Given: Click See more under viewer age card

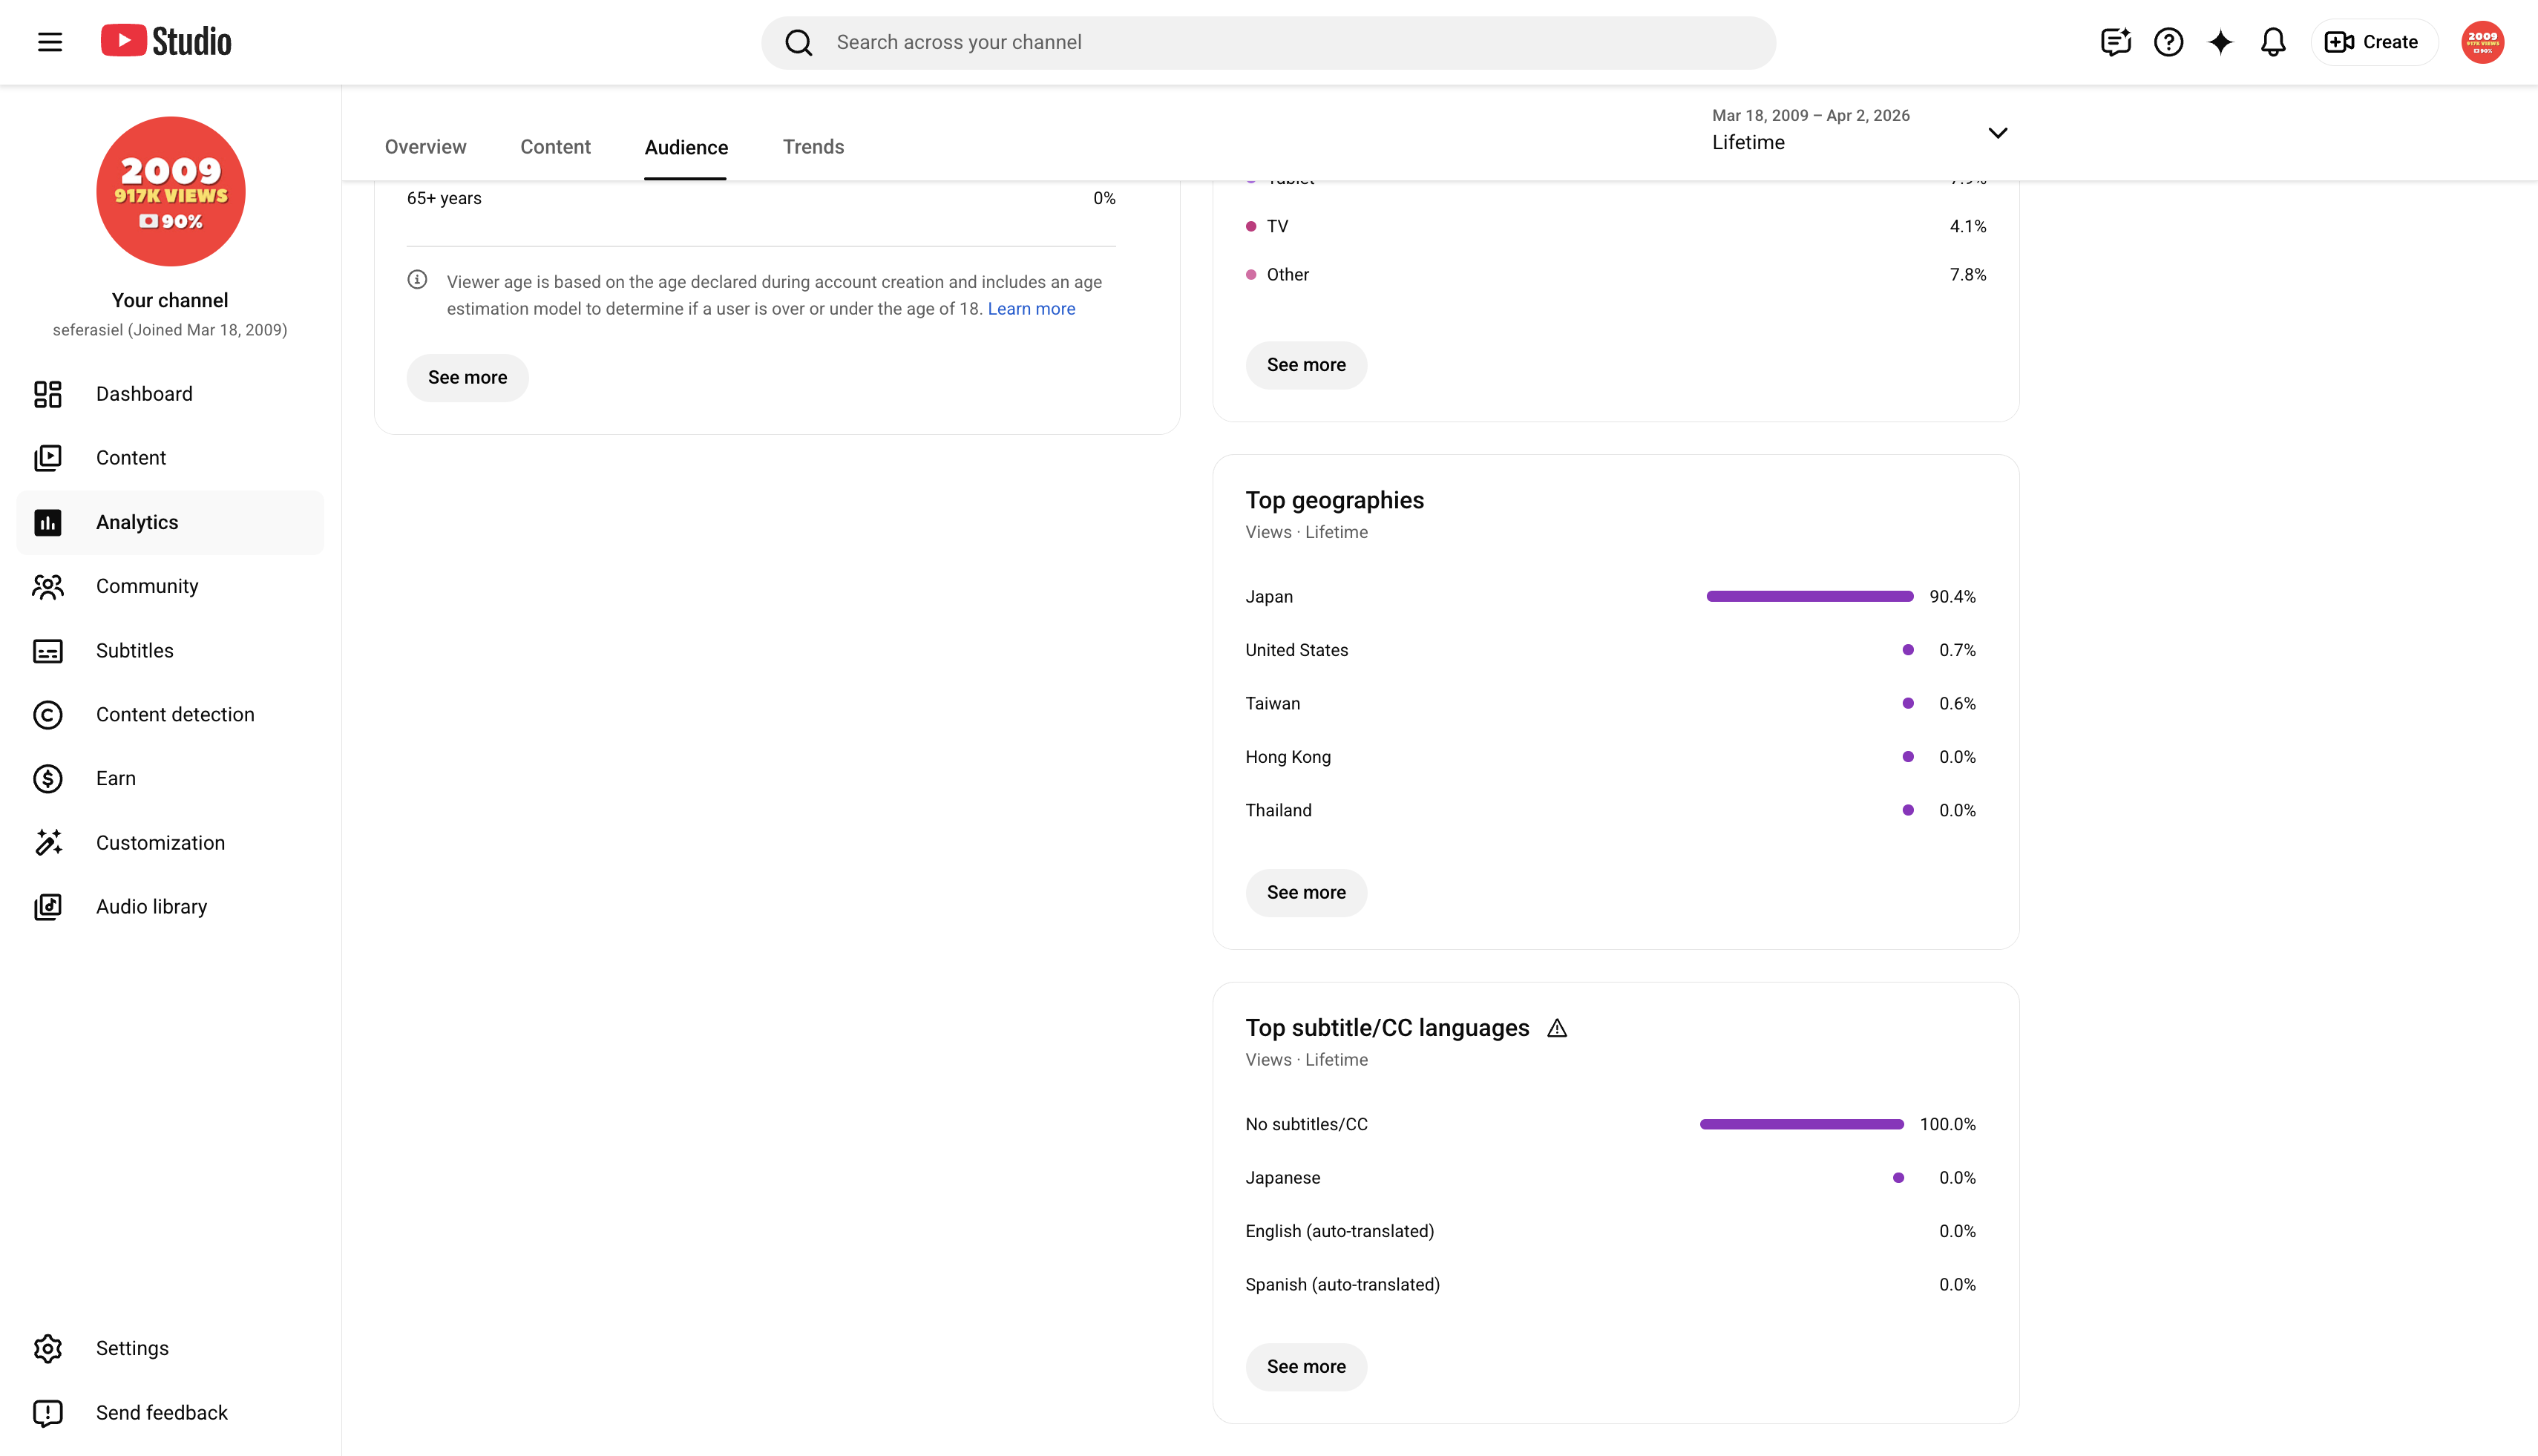Looking at the screenshot, I should point(467,378).
